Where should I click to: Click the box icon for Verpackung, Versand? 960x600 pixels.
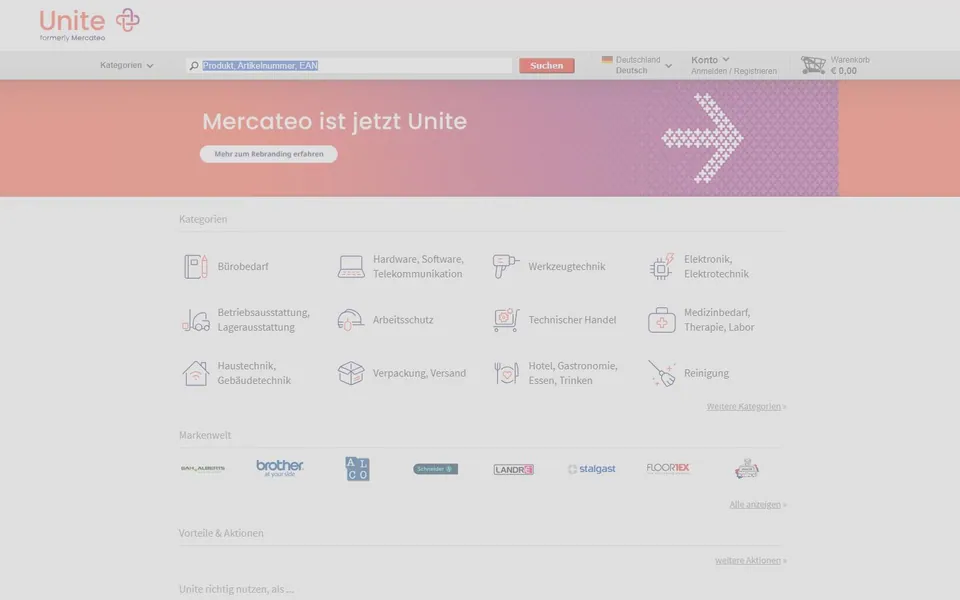[351, 373]
